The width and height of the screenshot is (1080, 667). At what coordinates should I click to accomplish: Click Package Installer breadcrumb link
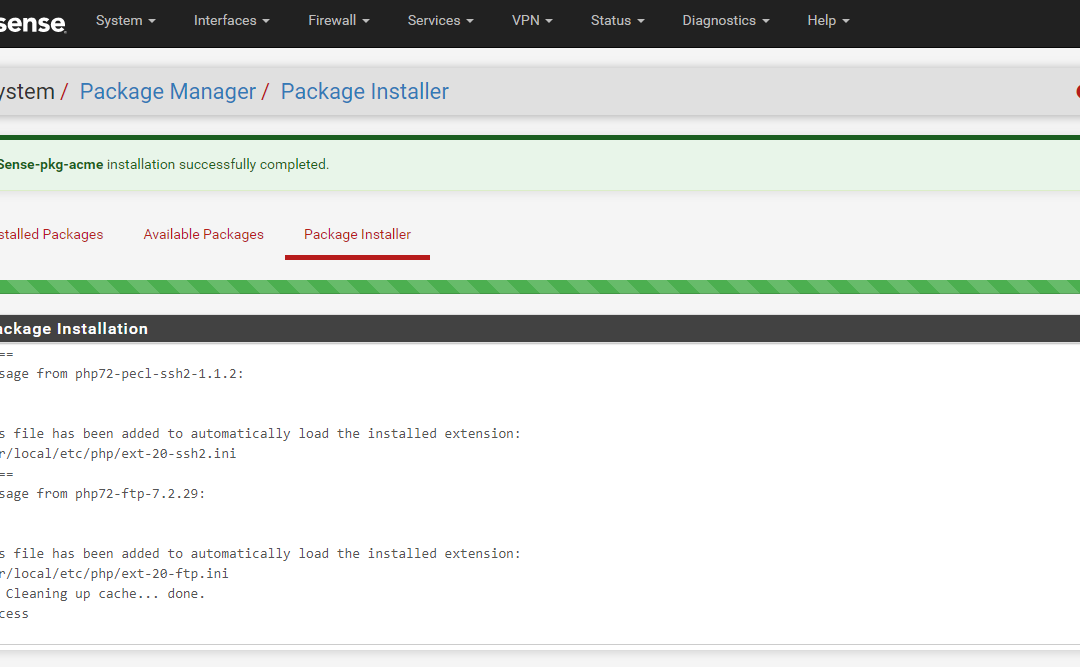(364, 92)
